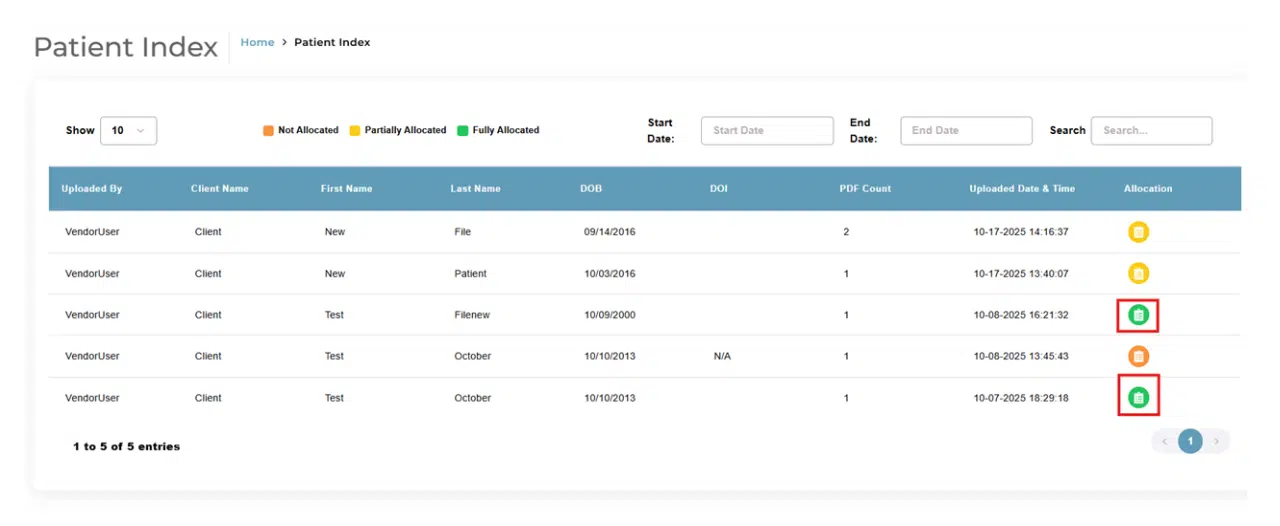1280x526 pixels.
Task: Click green Fully Allocated legend swatch
Action: (463, 130)
